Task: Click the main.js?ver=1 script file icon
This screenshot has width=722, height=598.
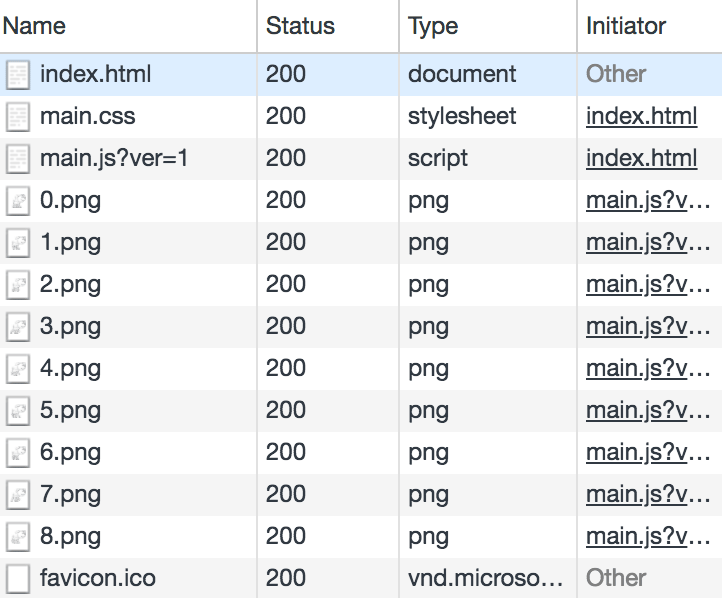Action: tap(18, 158)
